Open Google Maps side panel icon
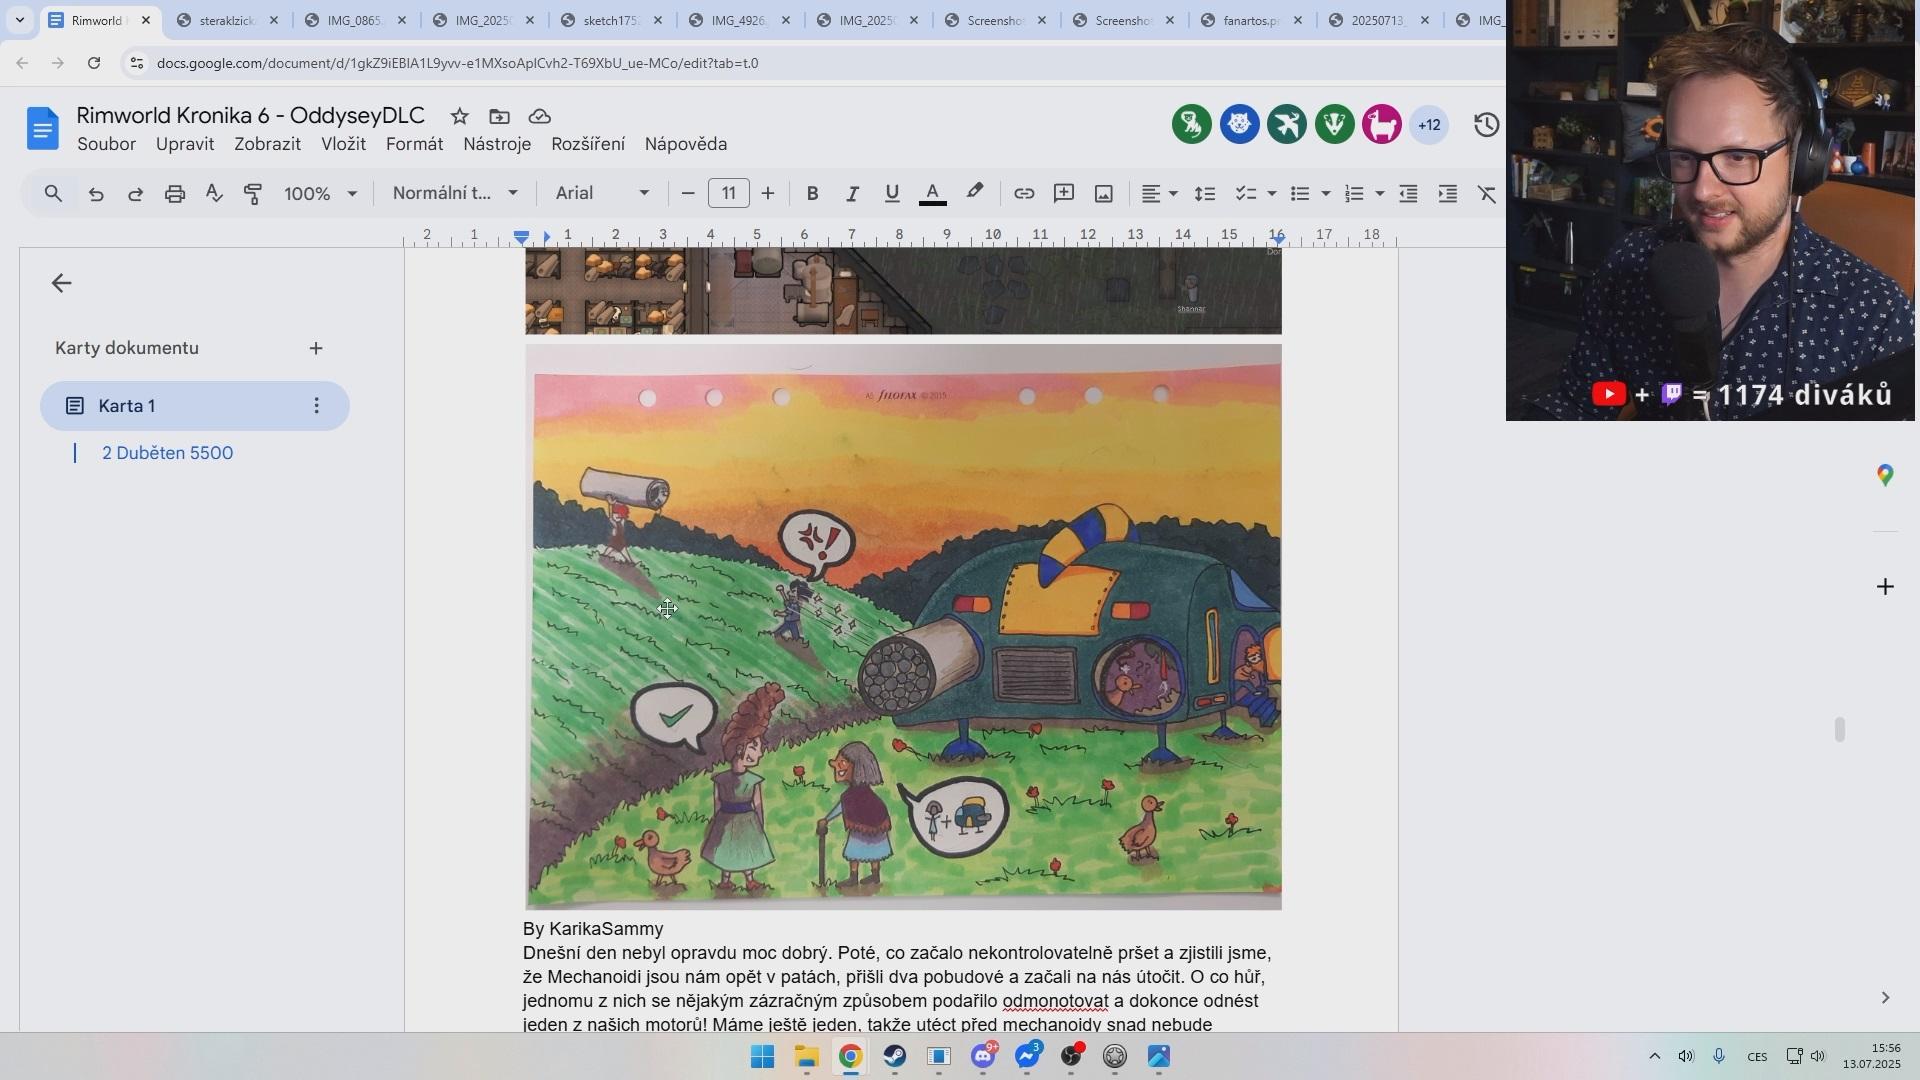The image size is (1920, 1080). (x=1885, y=475)
